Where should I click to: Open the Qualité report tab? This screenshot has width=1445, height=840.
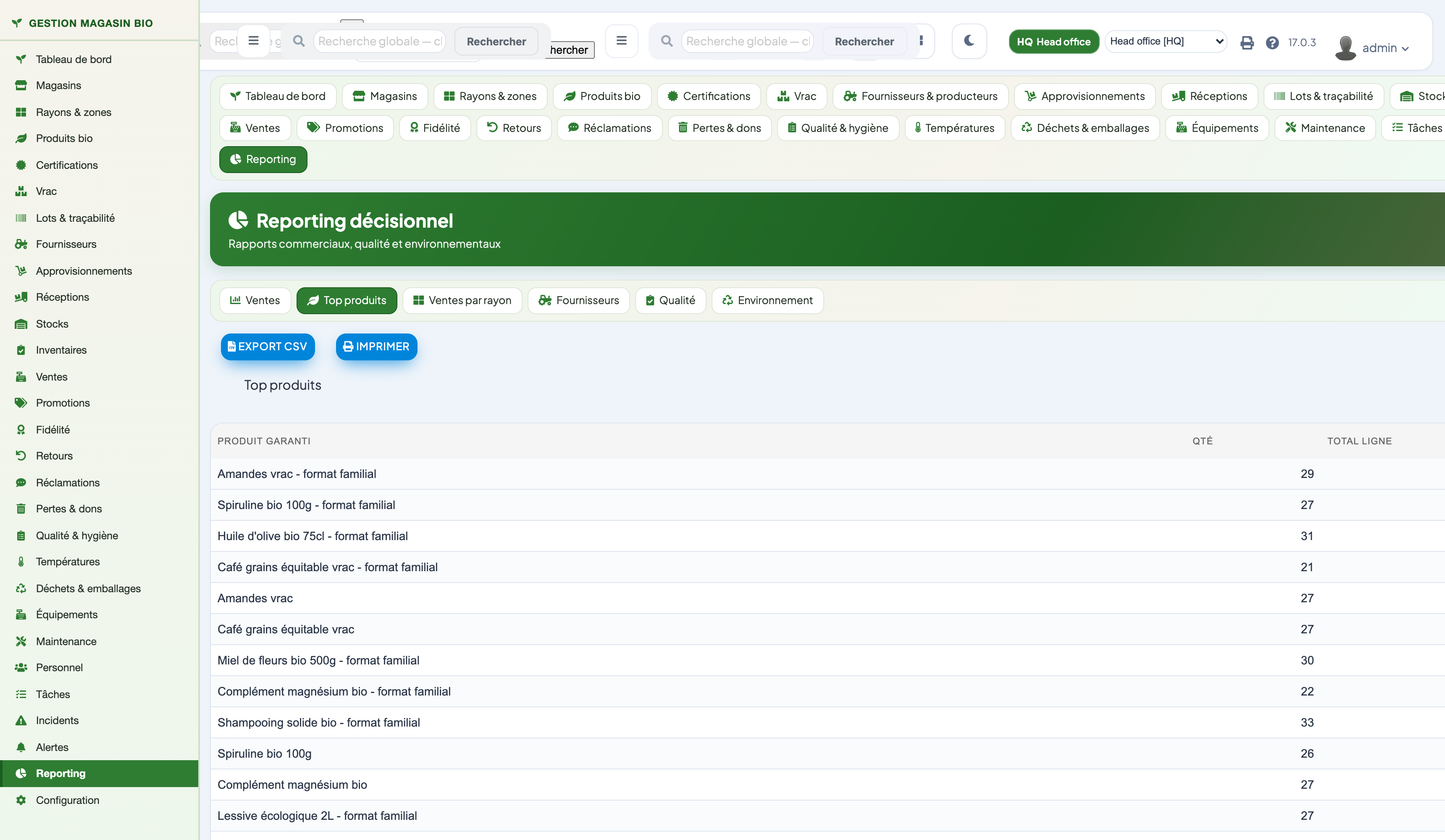(670, 300)
